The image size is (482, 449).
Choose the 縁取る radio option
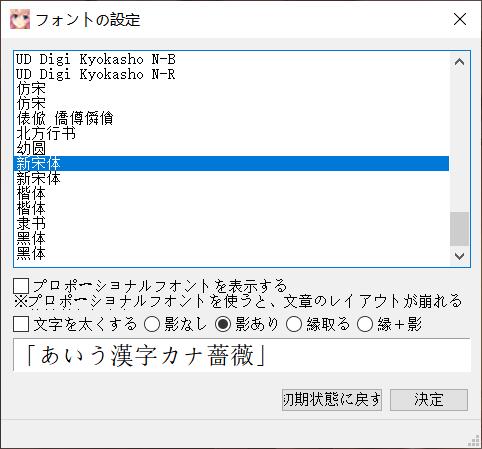[x=294, y=324]
